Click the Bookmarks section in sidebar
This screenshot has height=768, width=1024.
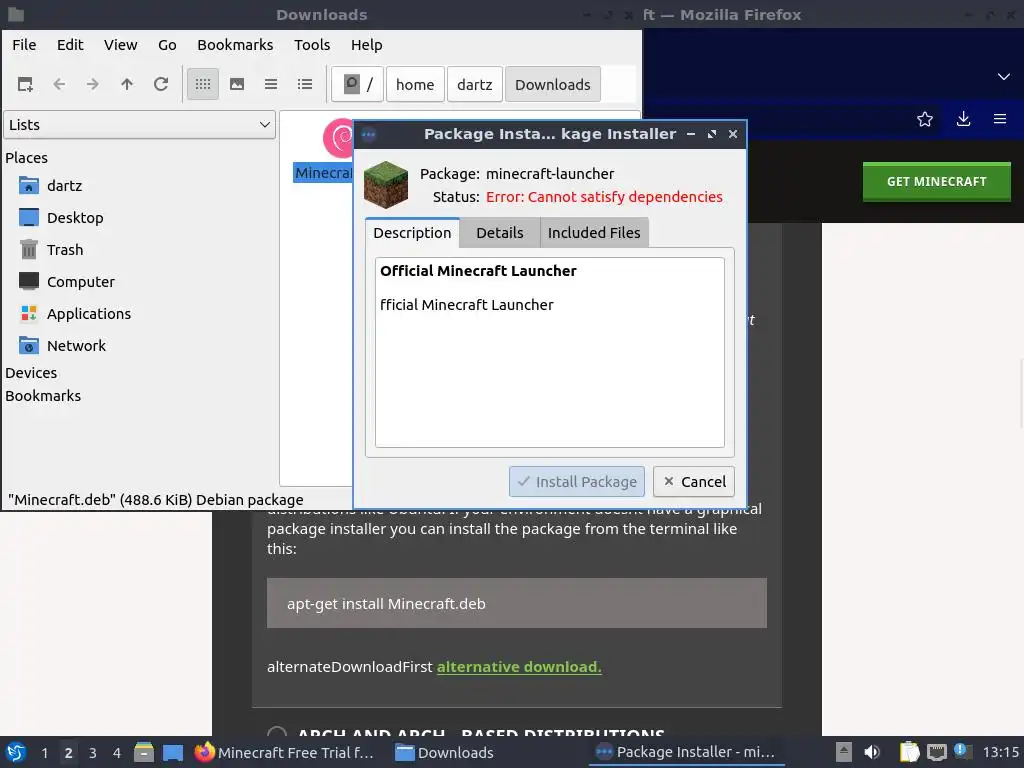[x=43, y=396]
